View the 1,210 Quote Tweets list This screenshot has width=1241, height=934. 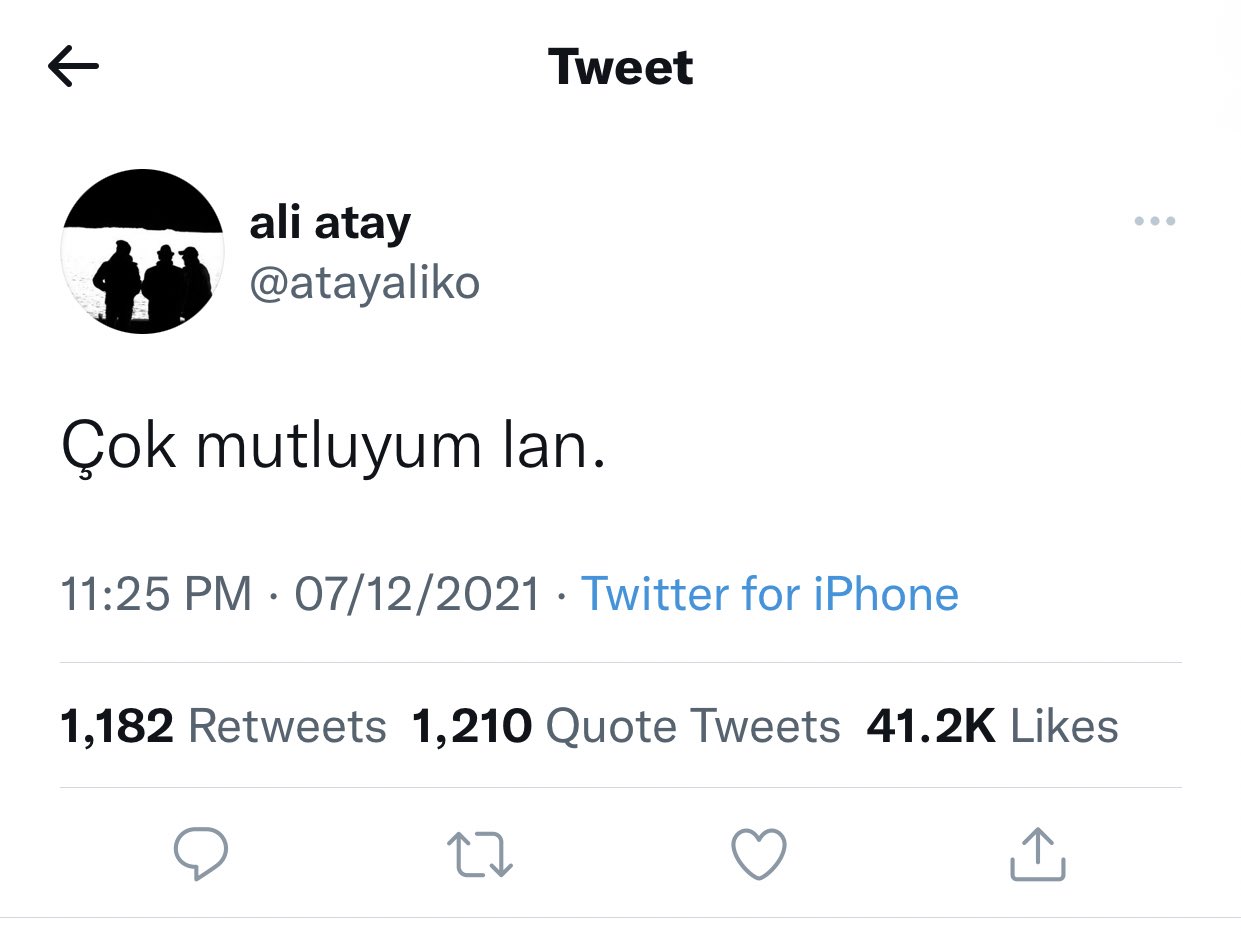point(626,726)
